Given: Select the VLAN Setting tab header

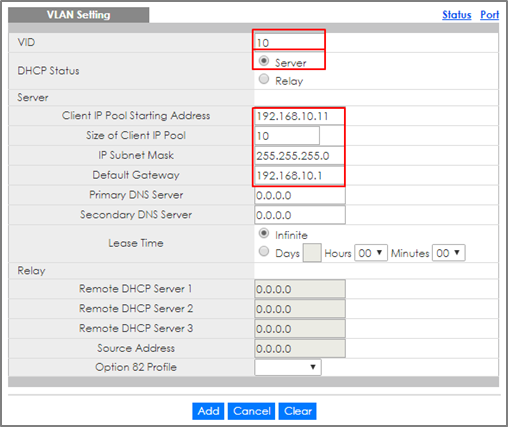Looking at the screenshot, I should [79, 15].
